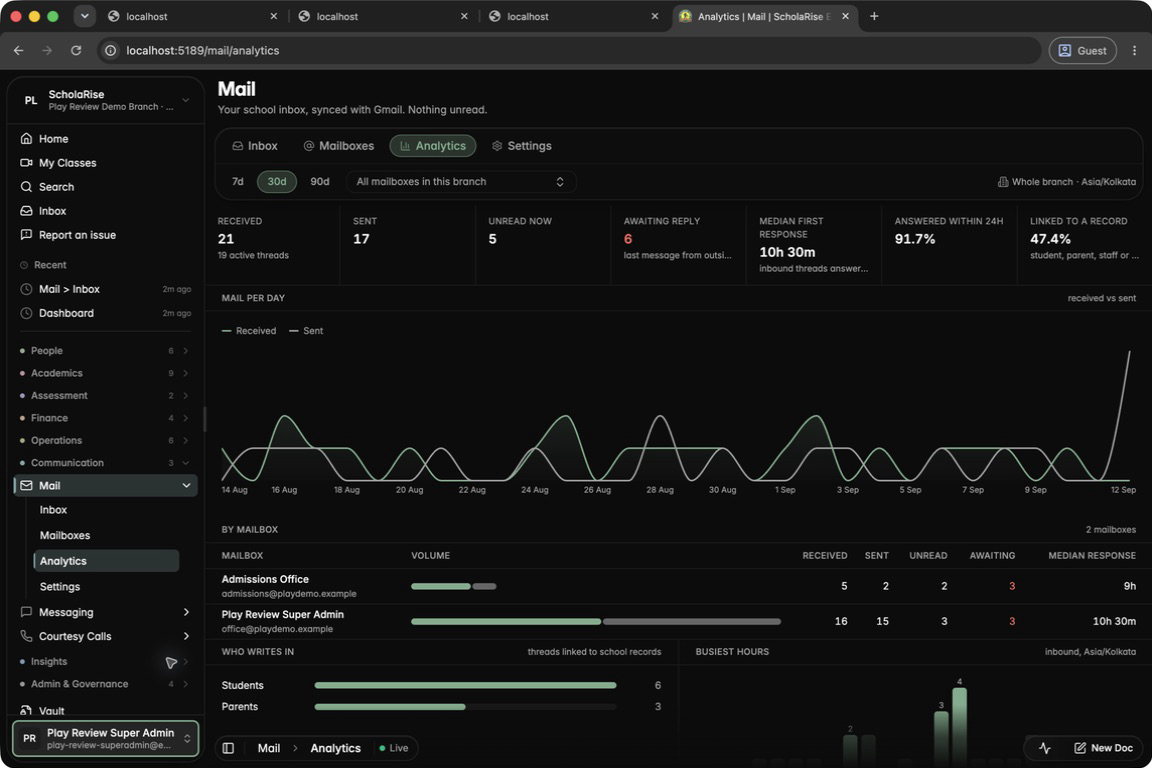This screenshot has width=1152, height=768.
Task: Click the Parents threads bar
Action: (465, 707)
